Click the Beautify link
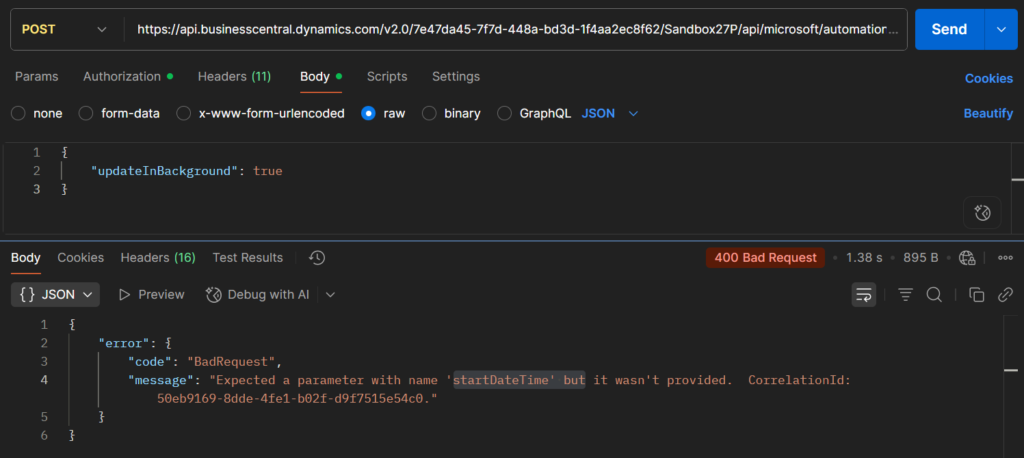 point(988,113)
